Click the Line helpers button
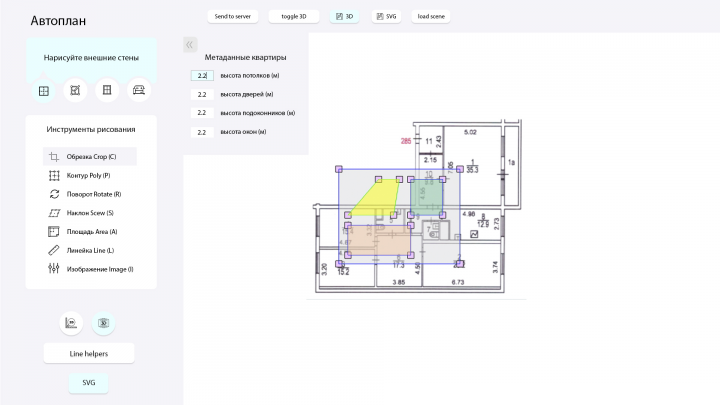Image resolution: width=720 pixels, height=405 pixels. click(x=89, y=354)
